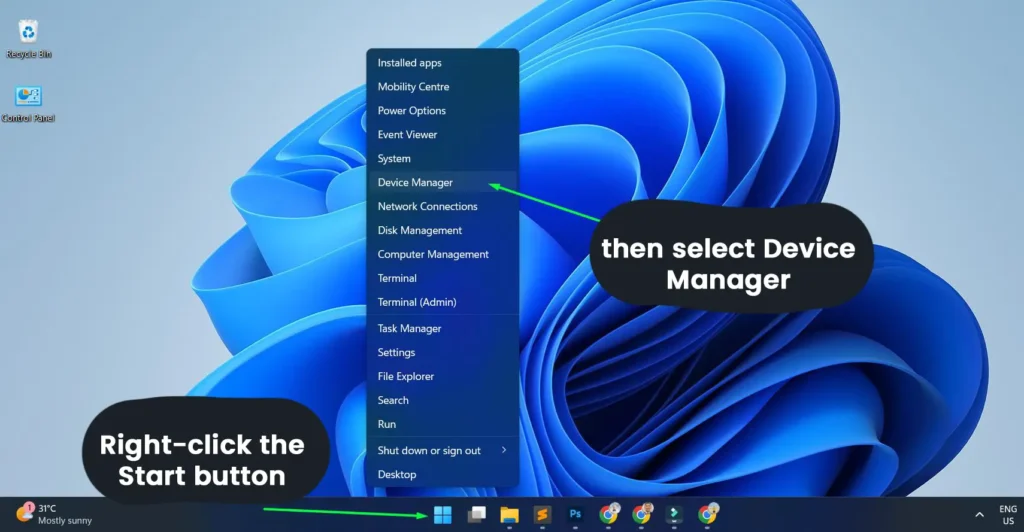
Task: Launch Disk Management
Action: pos(443,230)
